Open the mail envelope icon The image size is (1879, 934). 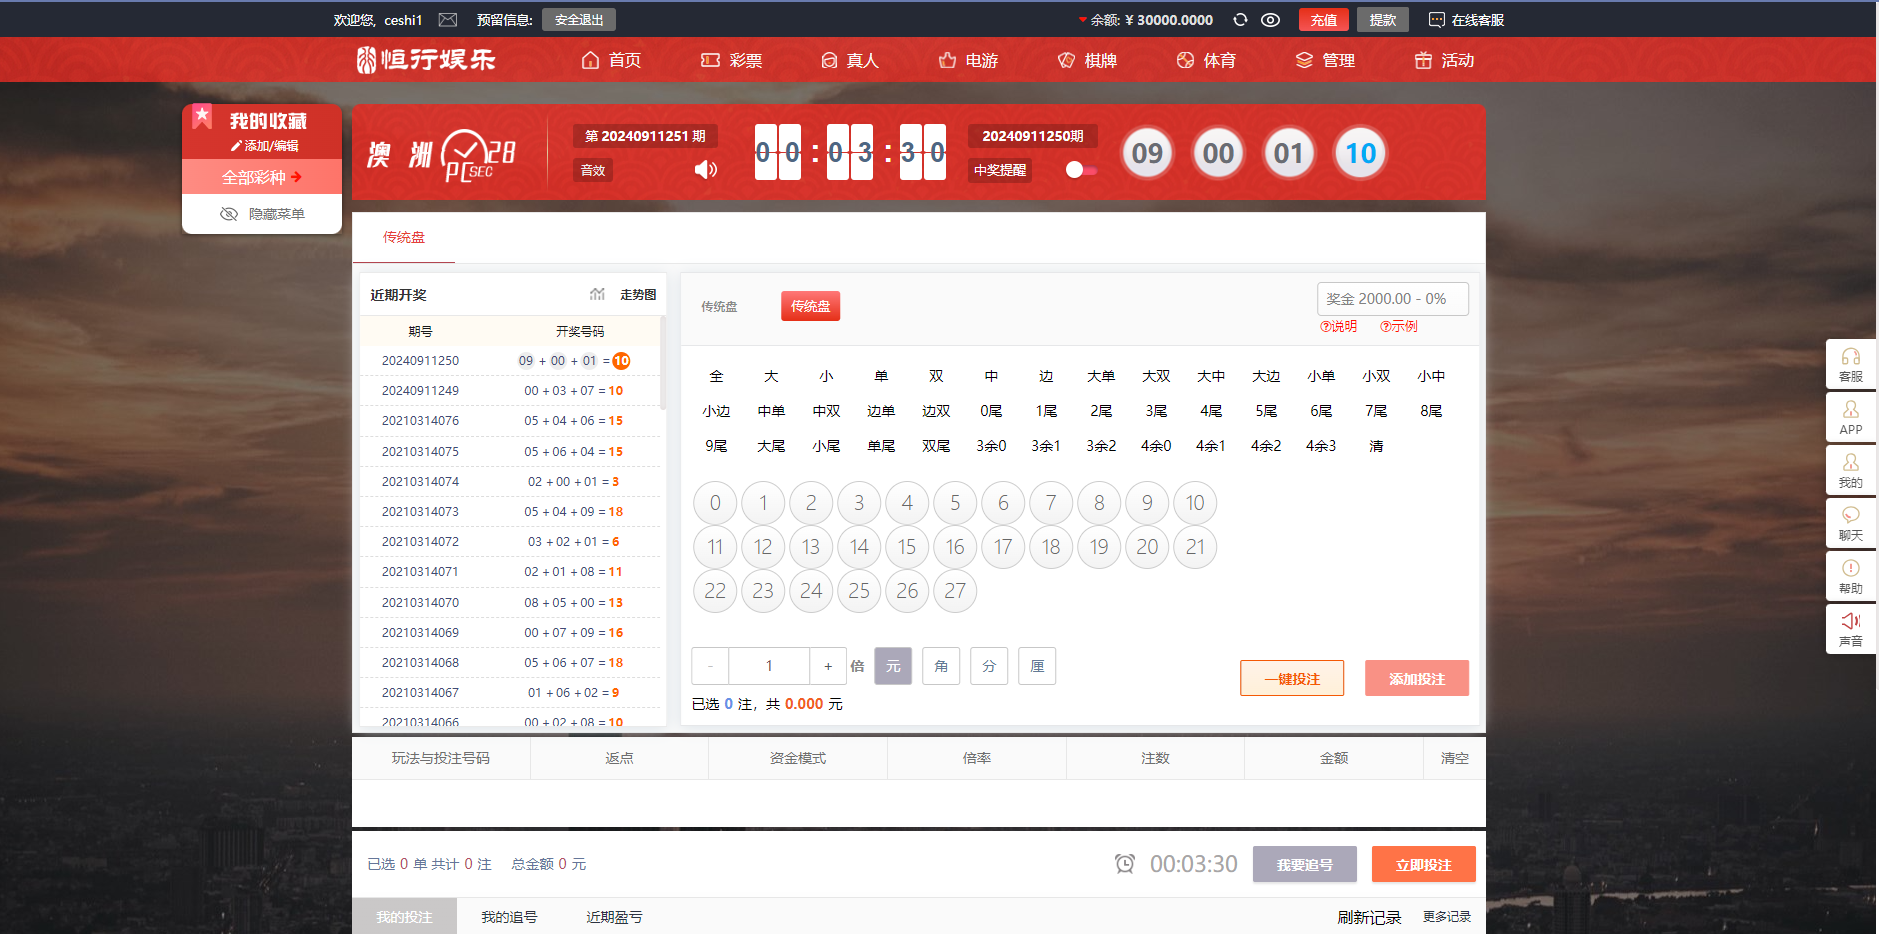(x=448, y=20)
